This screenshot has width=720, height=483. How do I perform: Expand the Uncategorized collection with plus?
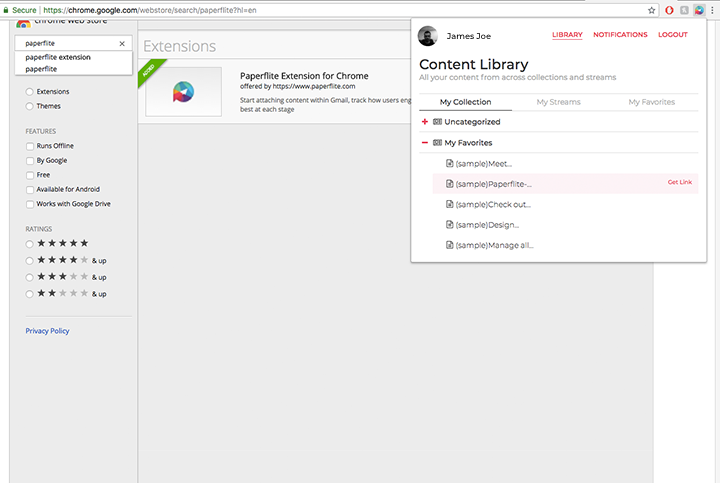[x=425, y=122]
